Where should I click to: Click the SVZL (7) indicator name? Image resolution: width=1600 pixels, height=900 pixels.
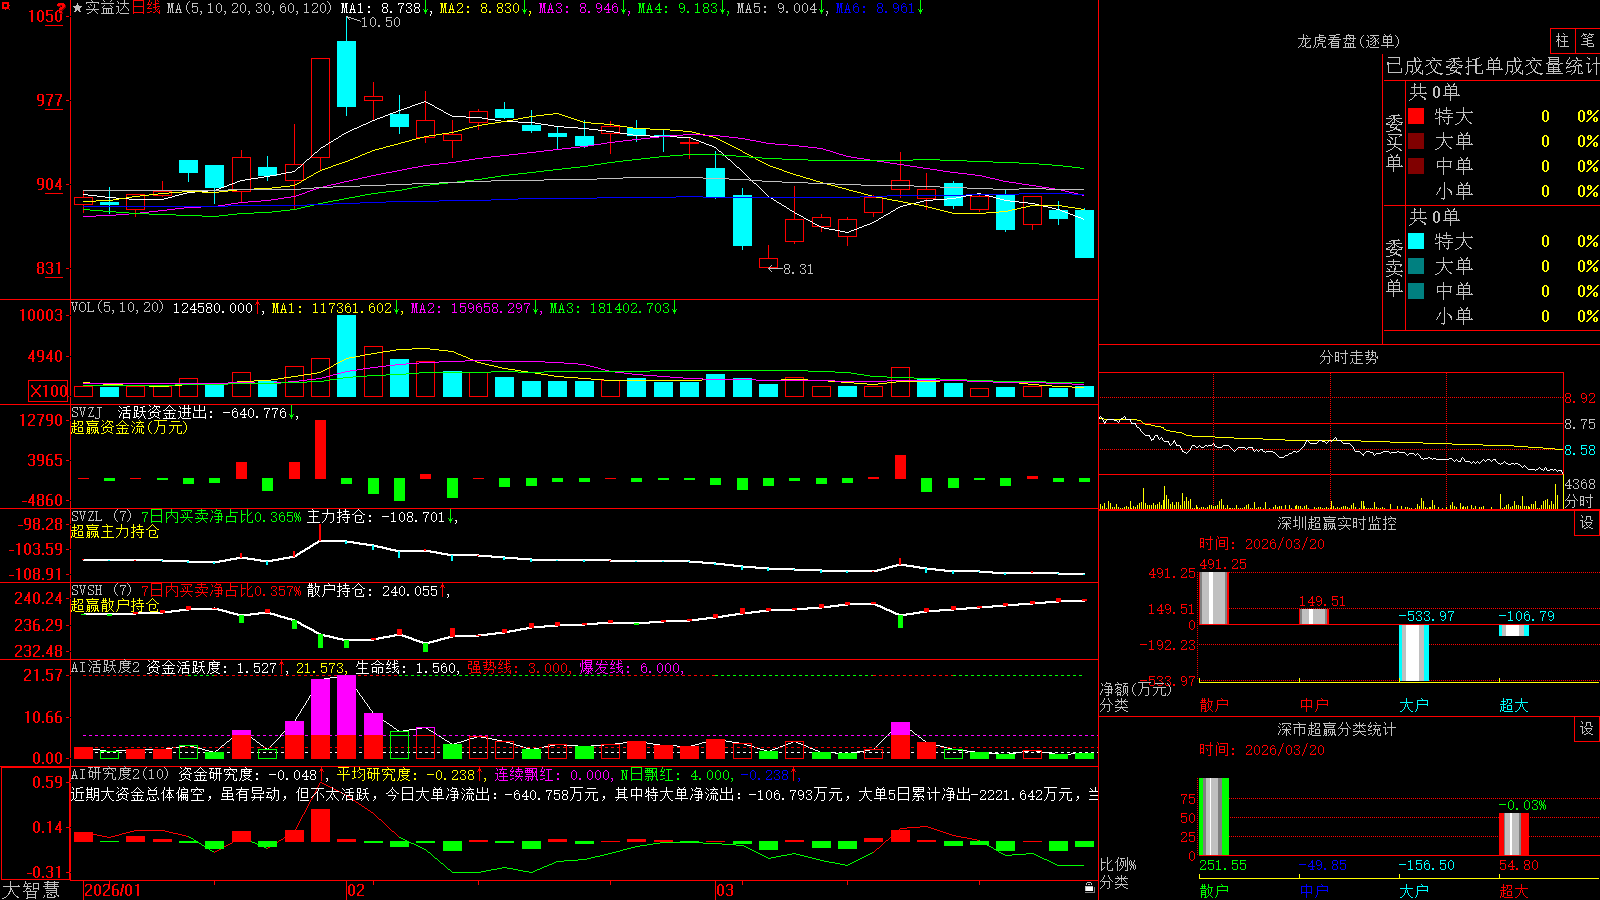tap(101, 517)
